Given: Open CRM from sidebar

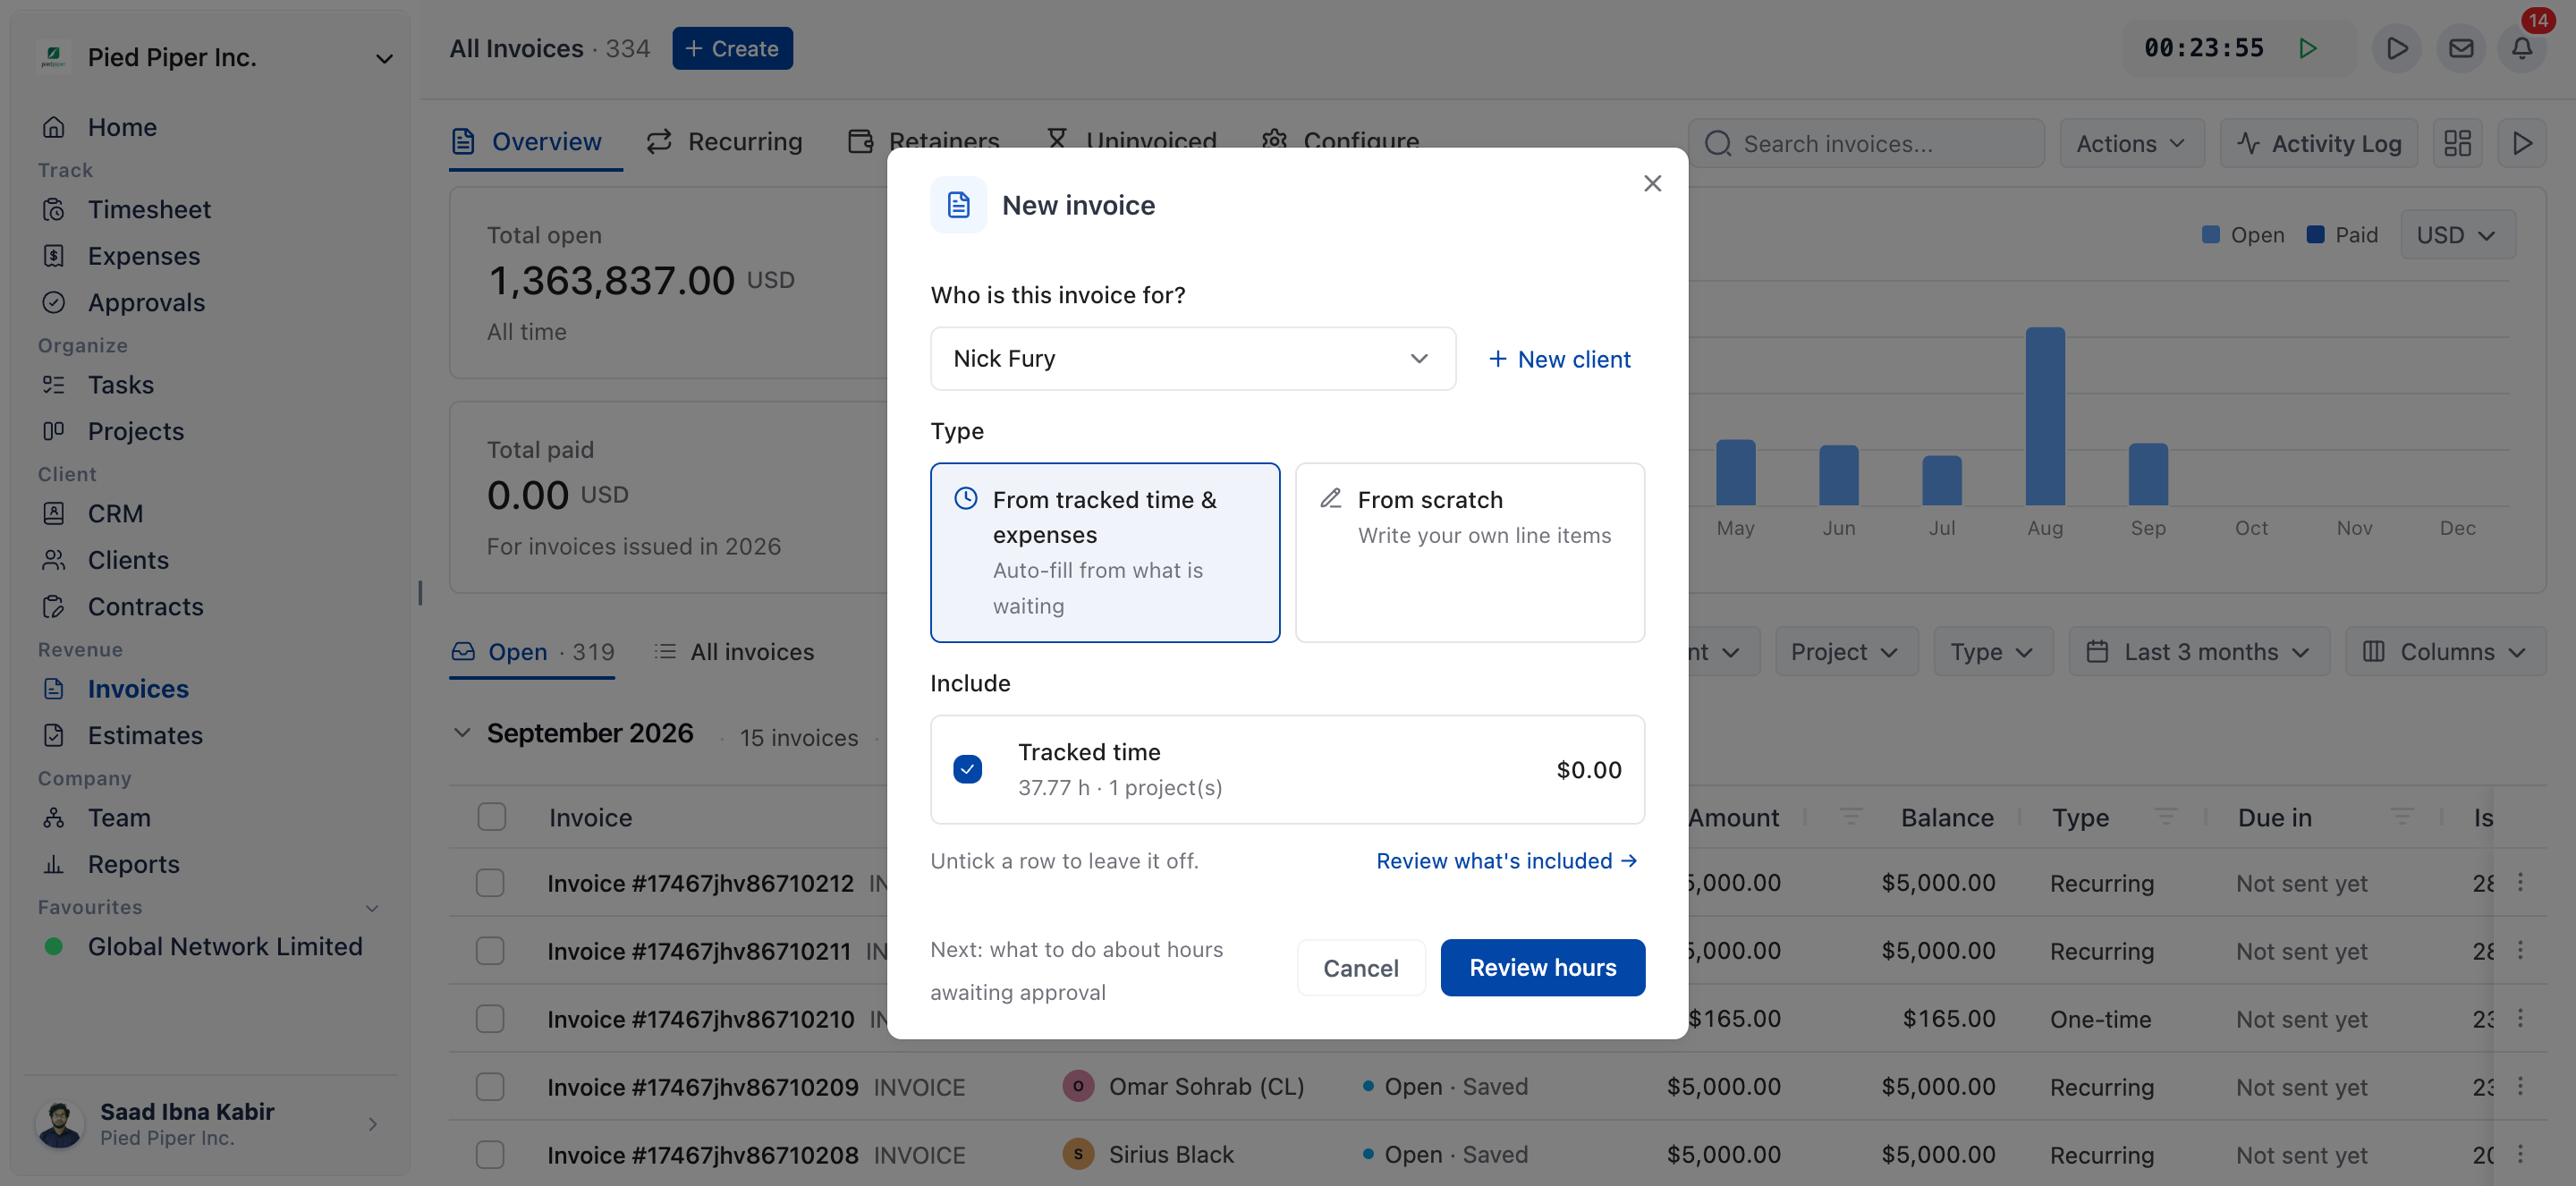Looking at the screenshot, I should [x=115, y=513].
